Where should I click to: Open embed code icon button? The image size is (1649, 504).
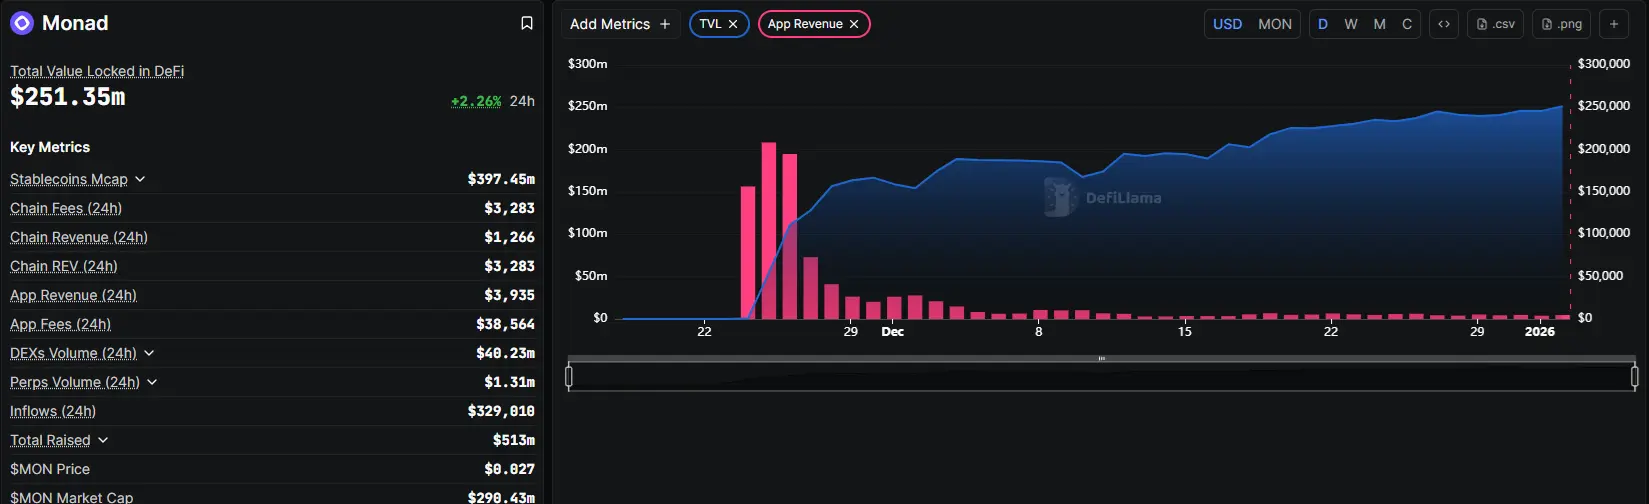click(x=1444, y=24)
